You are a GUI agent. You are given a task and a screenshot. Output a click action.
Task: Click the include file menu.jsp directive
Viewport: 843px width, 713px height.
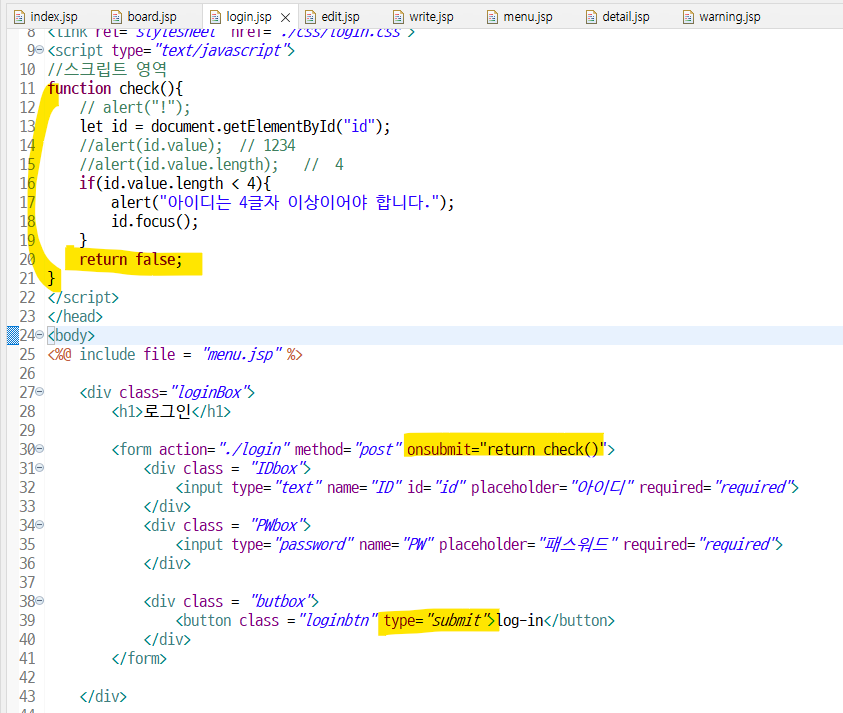[175, 354]
